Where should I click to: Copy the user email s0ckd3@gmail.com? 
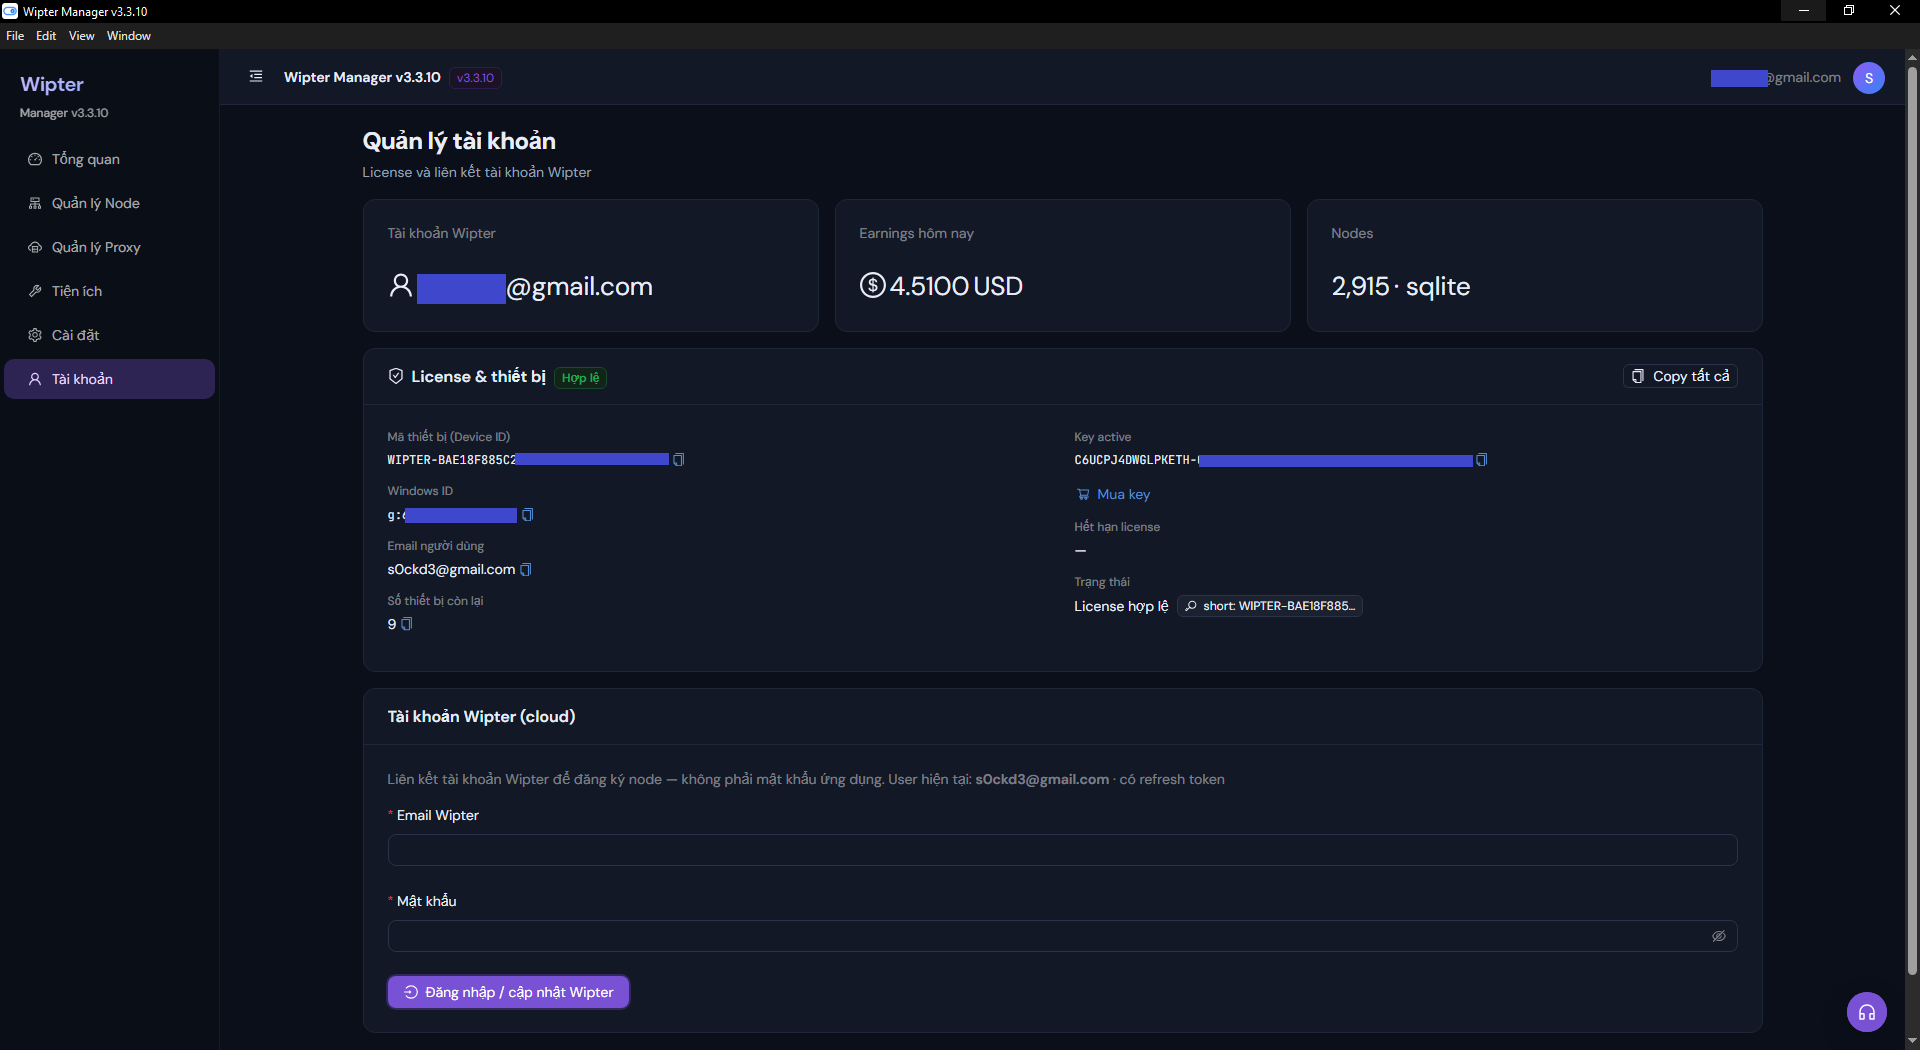click(x=526, y=570)
